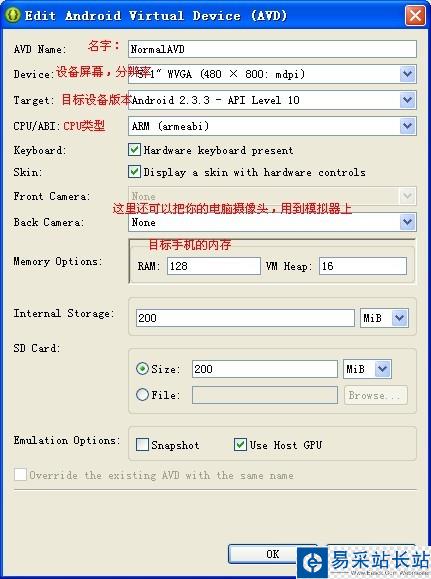
Task: Close the Edit Android Virtual Device dialog
Action: tap(415, 16)
